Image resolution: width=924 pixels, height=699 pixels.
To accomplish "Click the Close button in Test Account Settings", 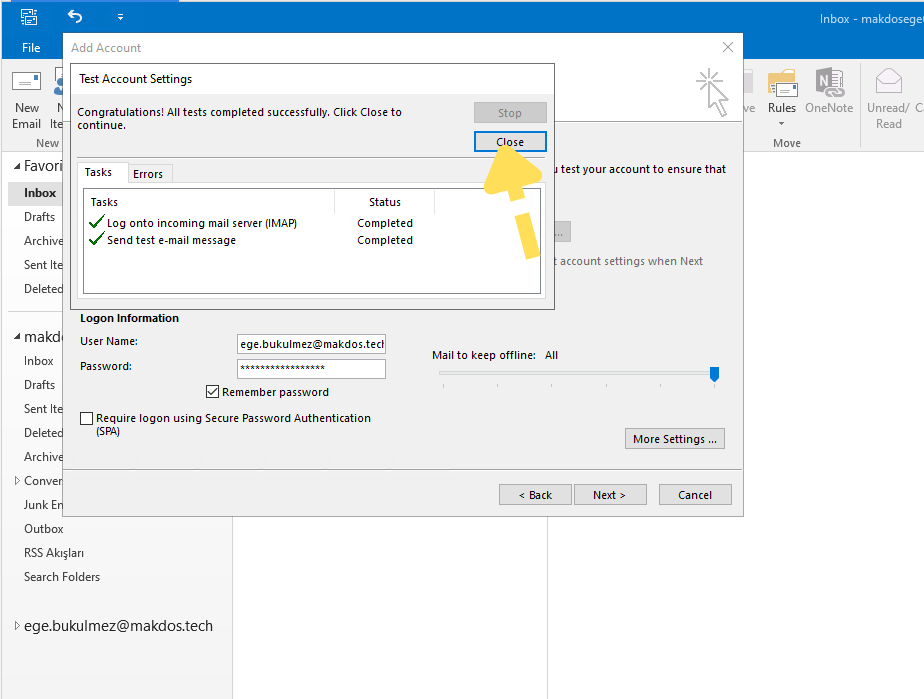I will coord(510,141).
